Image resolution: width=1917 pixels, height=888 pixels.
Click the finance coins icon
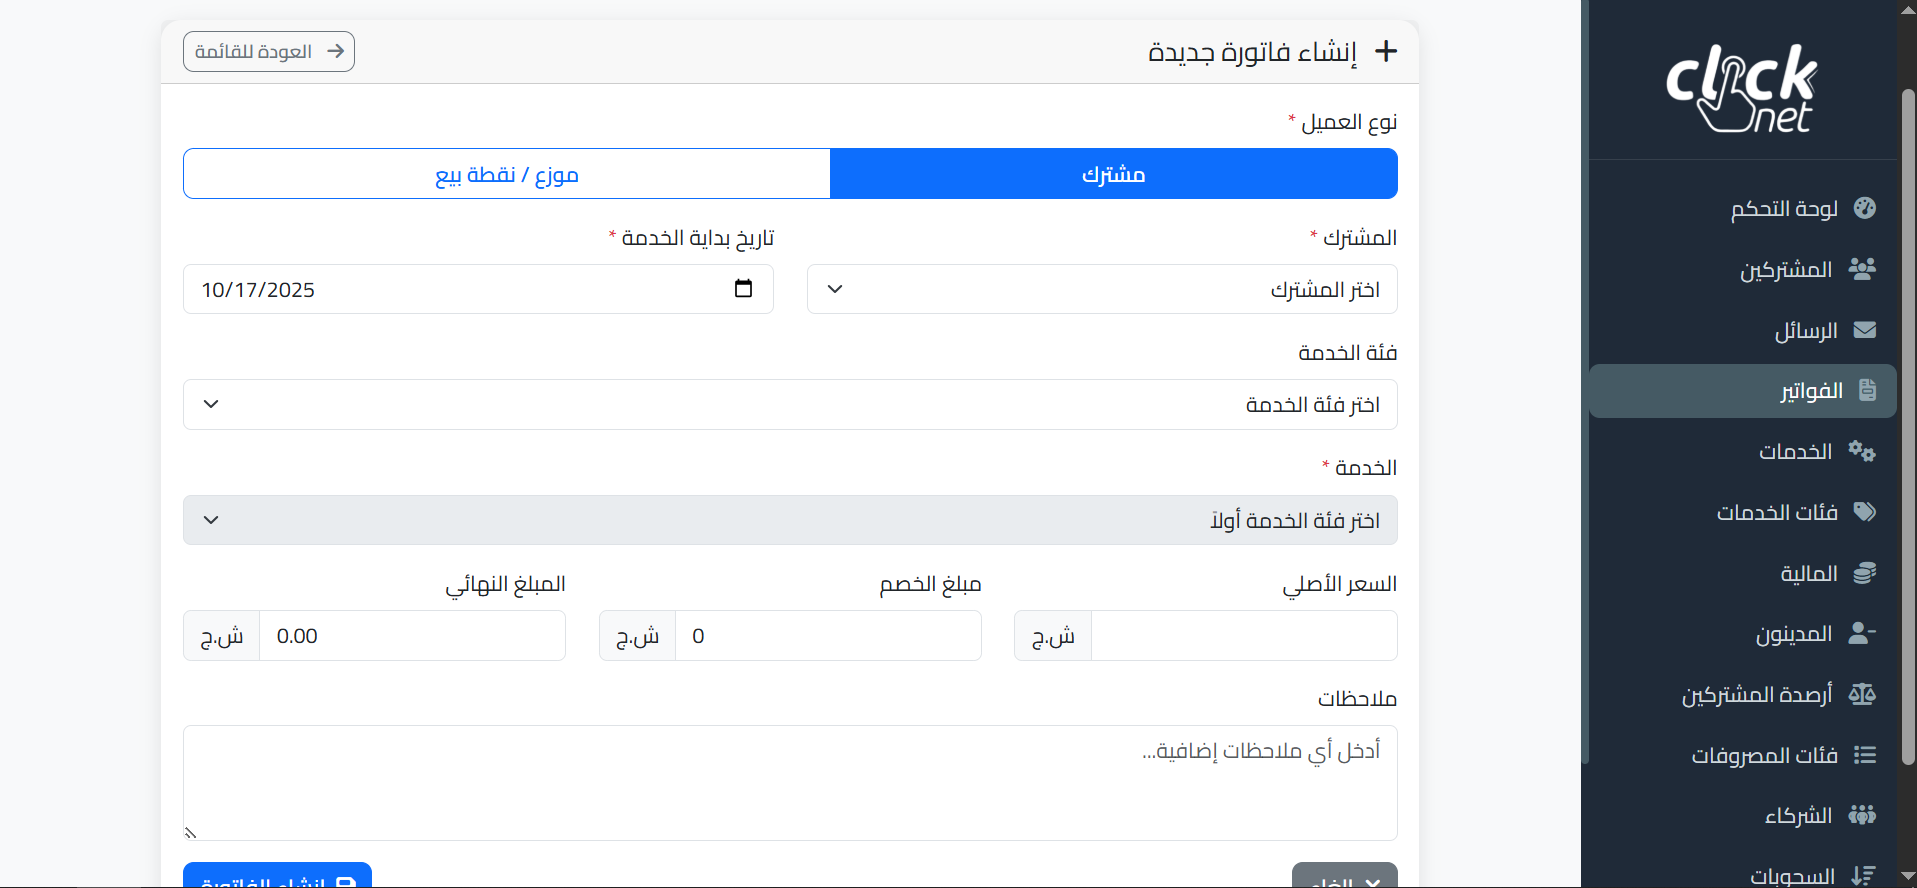(1864, 573)
